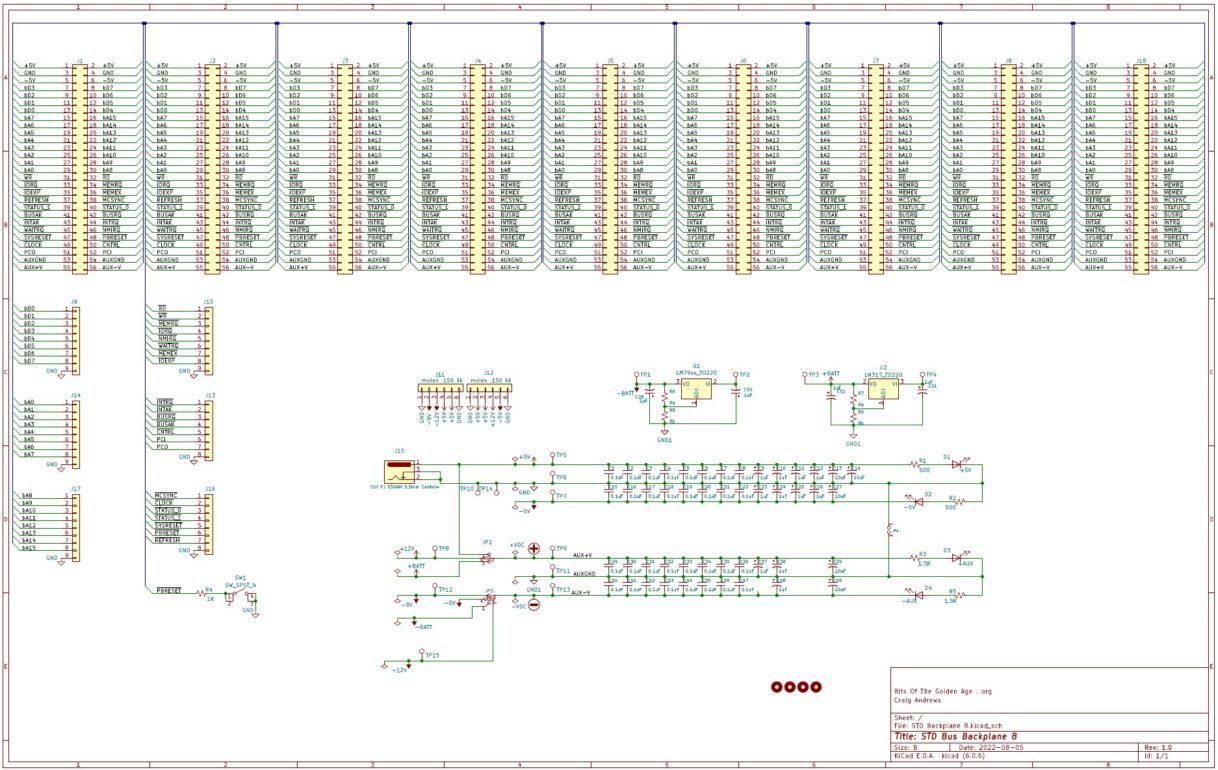Select the 1K resistor R4 near SW1

(x=201, y=594)
